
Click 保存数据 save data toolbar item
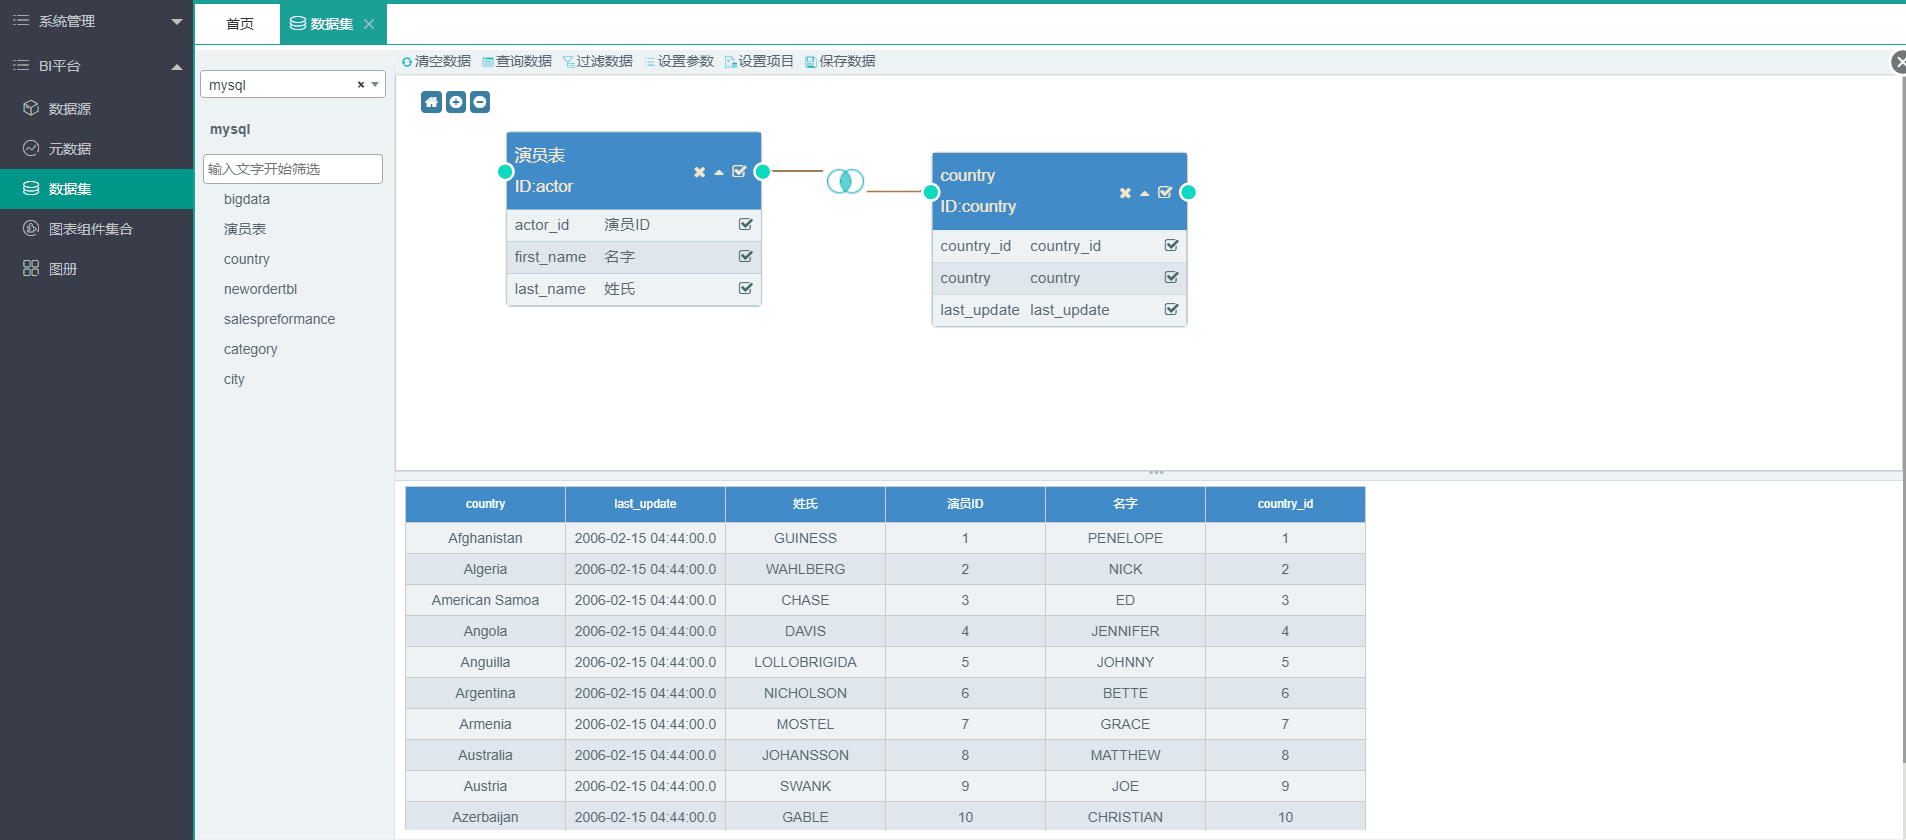click(x=840, y=61)
